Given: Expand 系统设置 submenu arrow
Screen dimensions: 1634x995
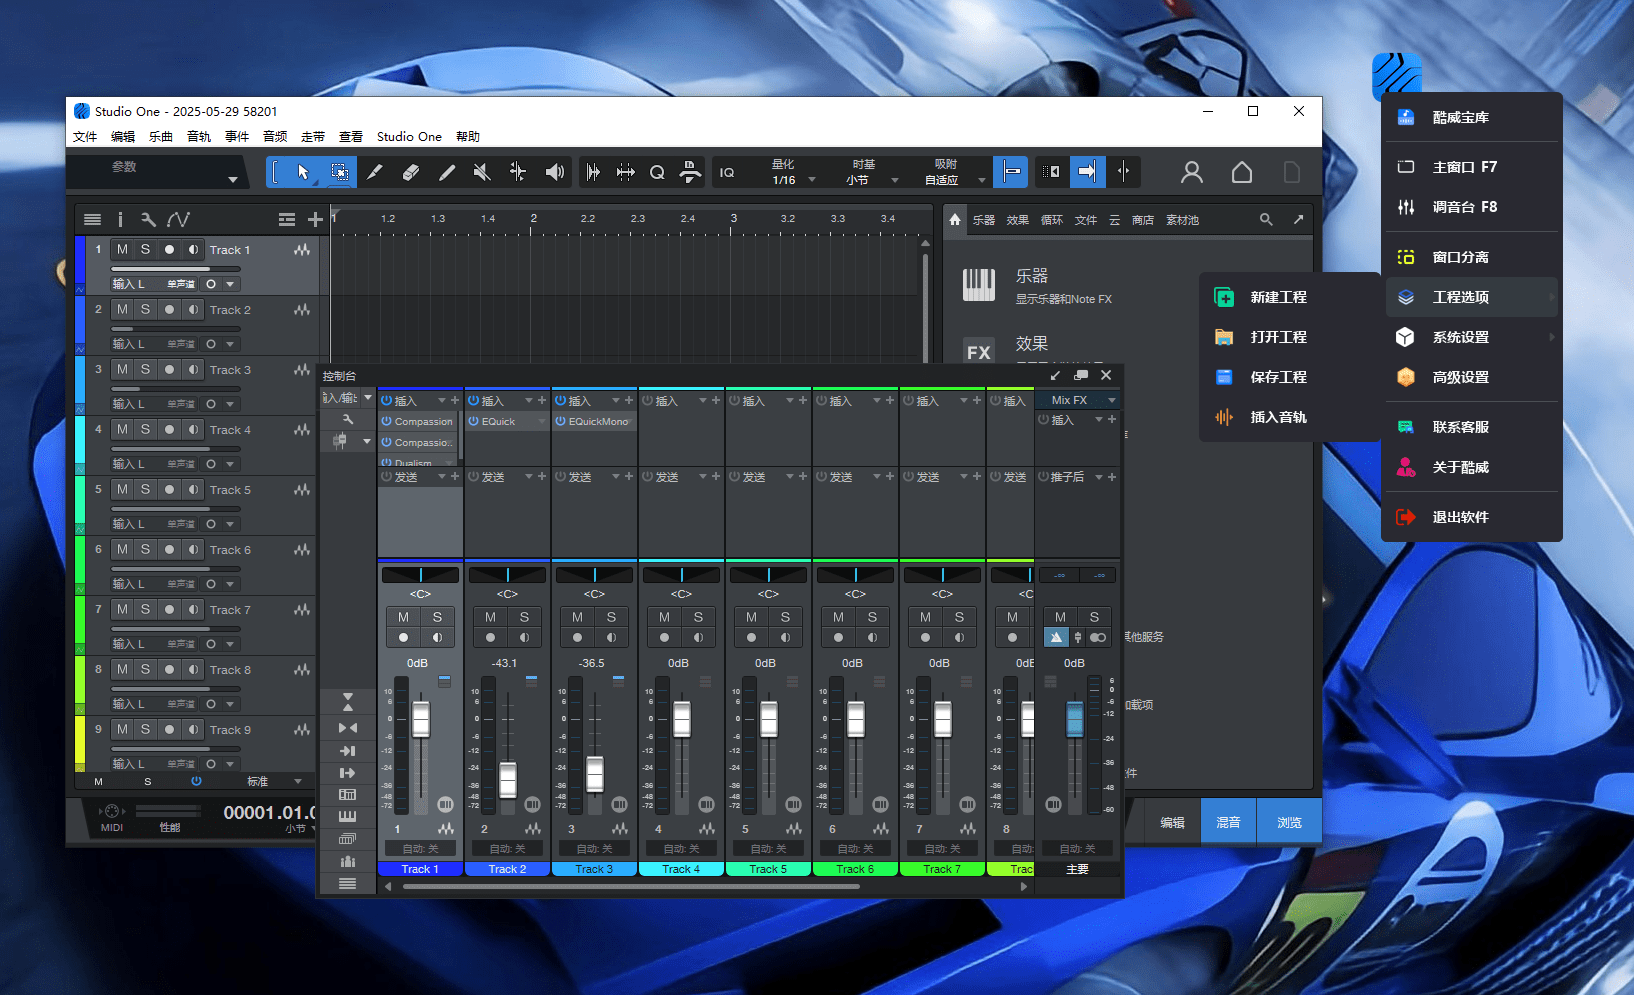Looking at the screenshot, I should (x=1552, y=337).
